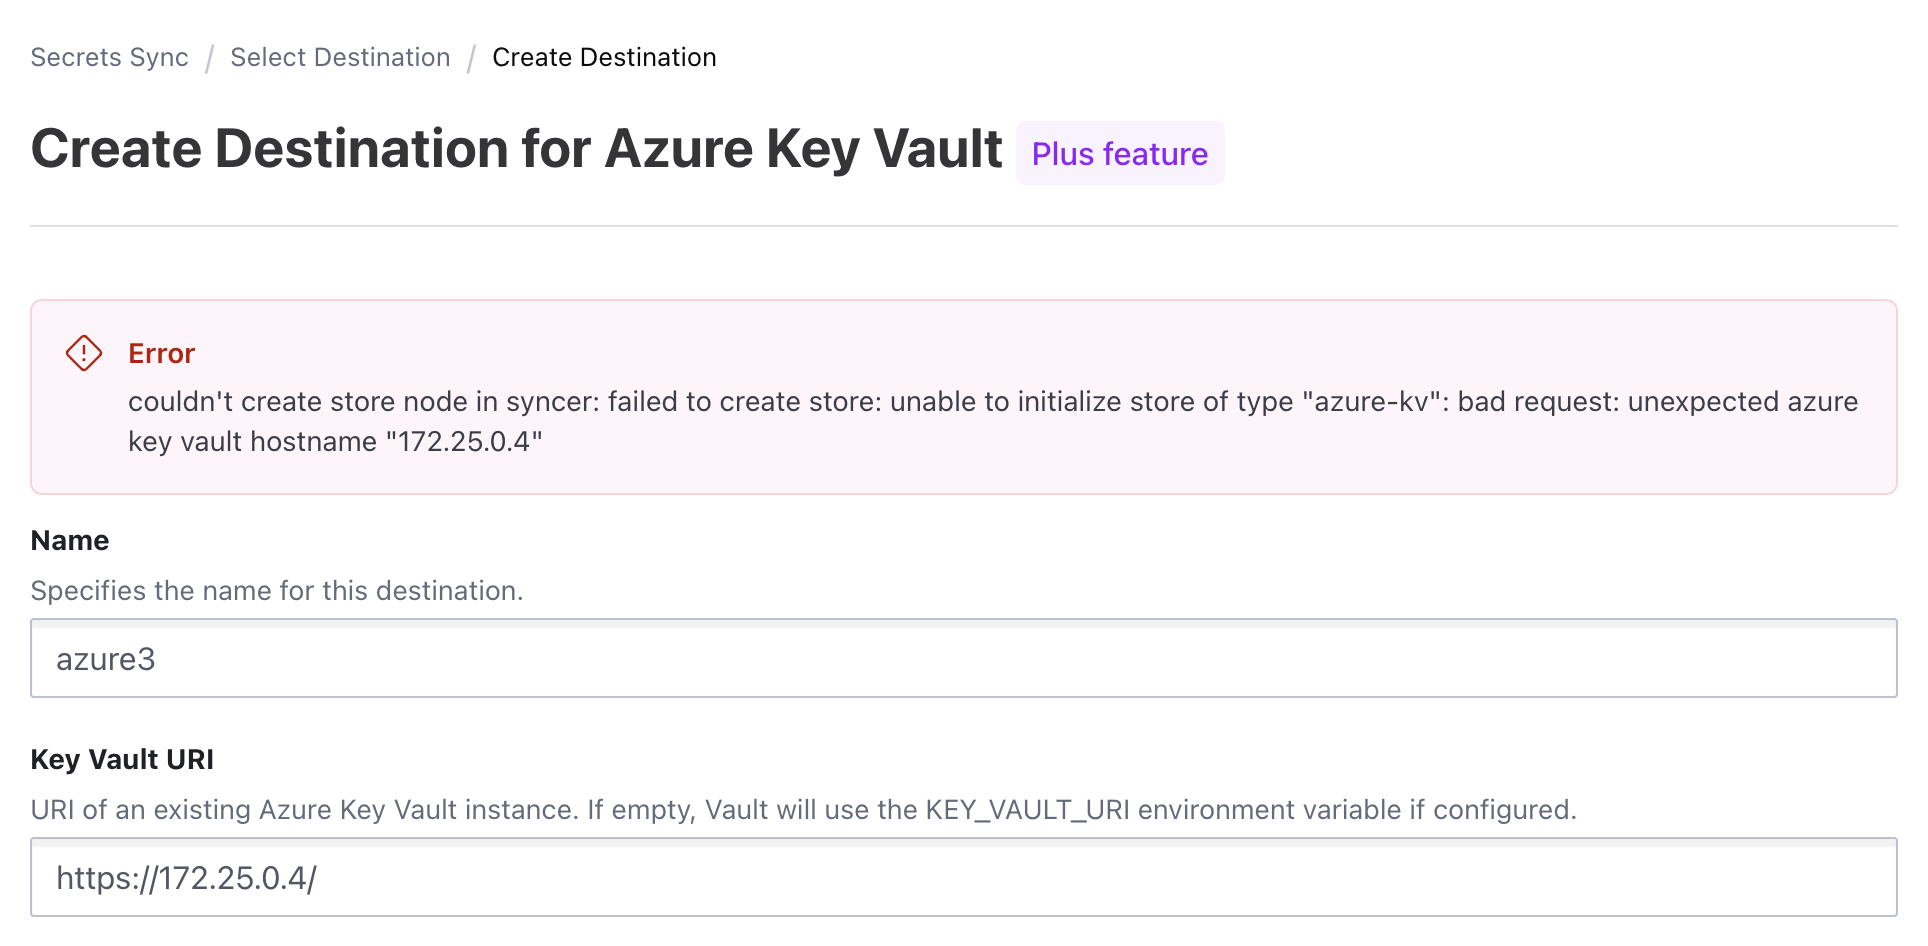Click the horizontal divider below the heading
Image resolution: width=1928 pixels, height=946 pixels.
tap(963, 226)
